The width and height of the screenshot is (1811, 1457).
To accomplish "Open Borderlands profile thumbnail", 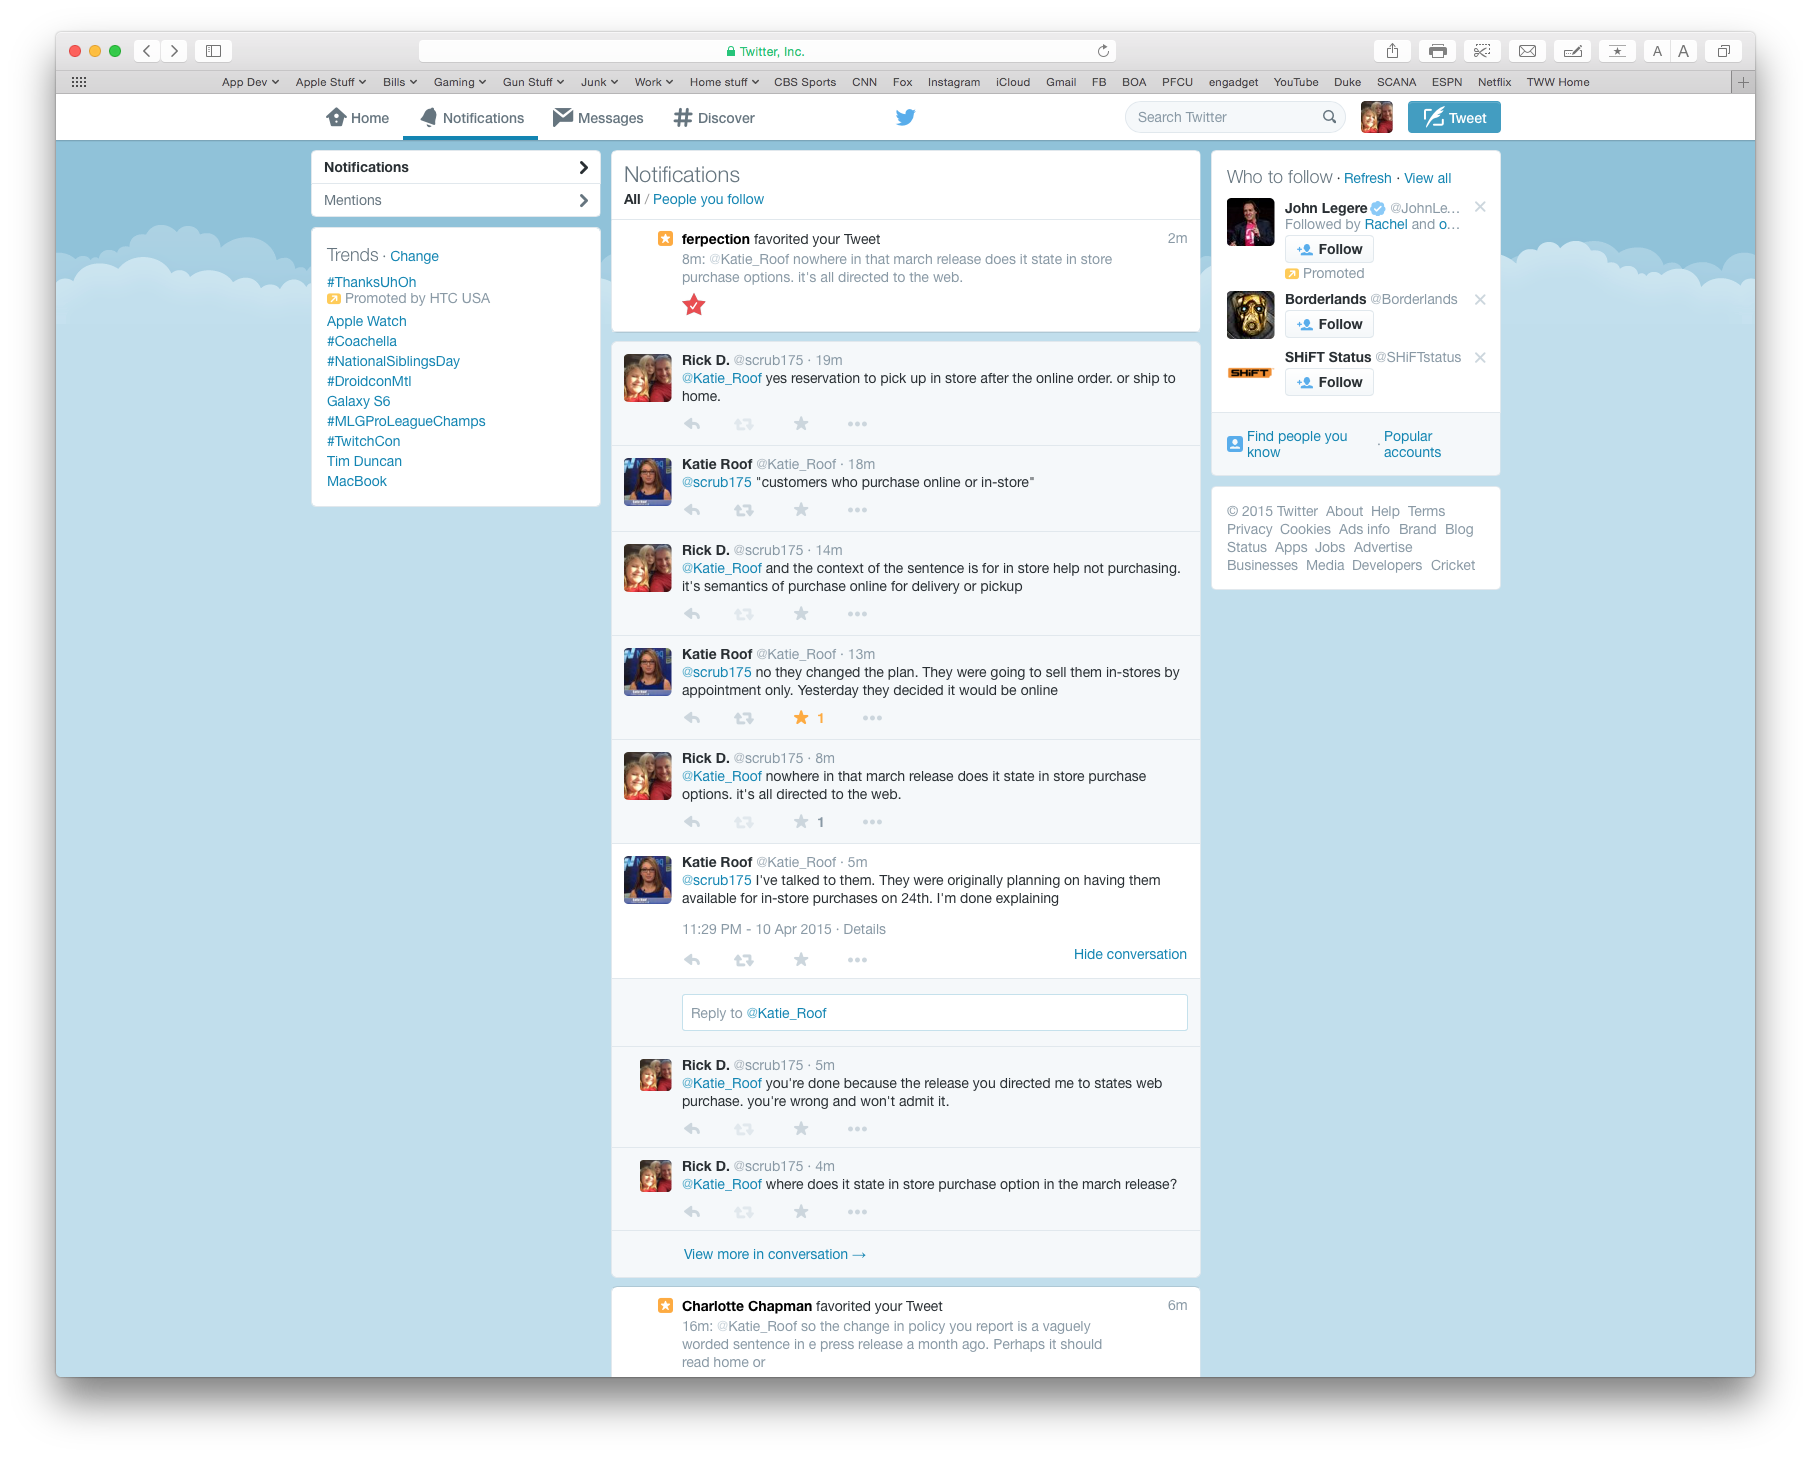I will coord(1250,315).
